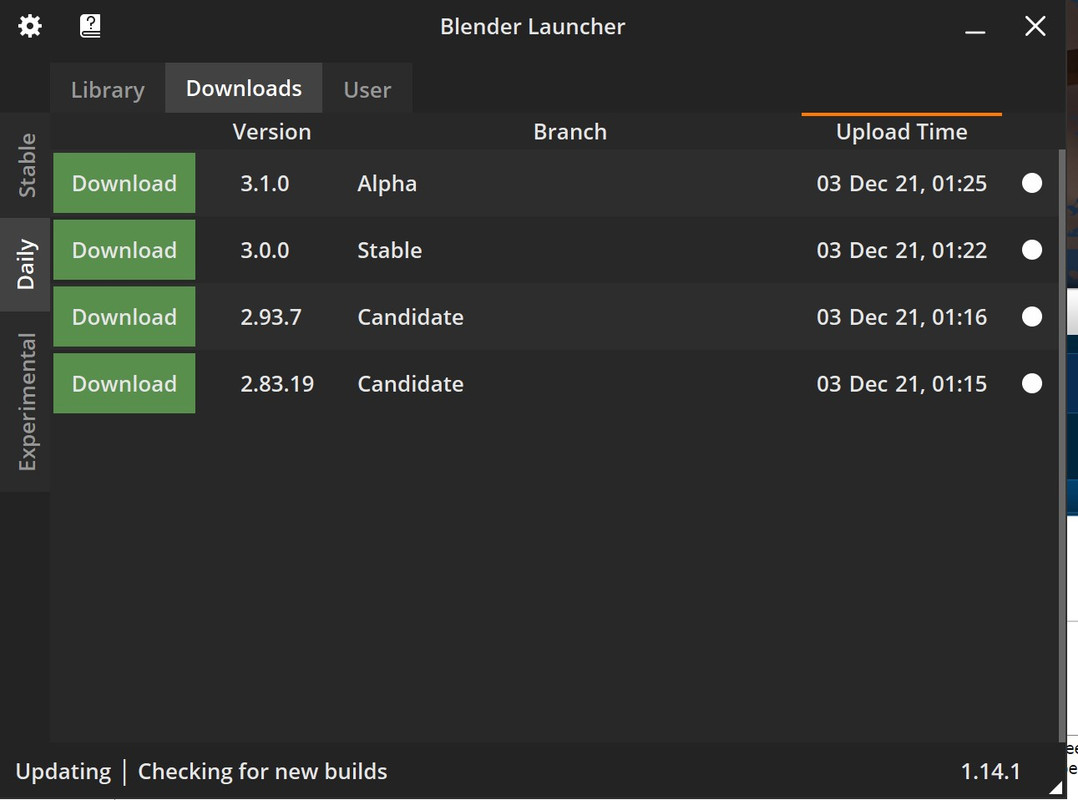
Task: Click the Blender Launcher title bar text
Action: pos(532,26)
